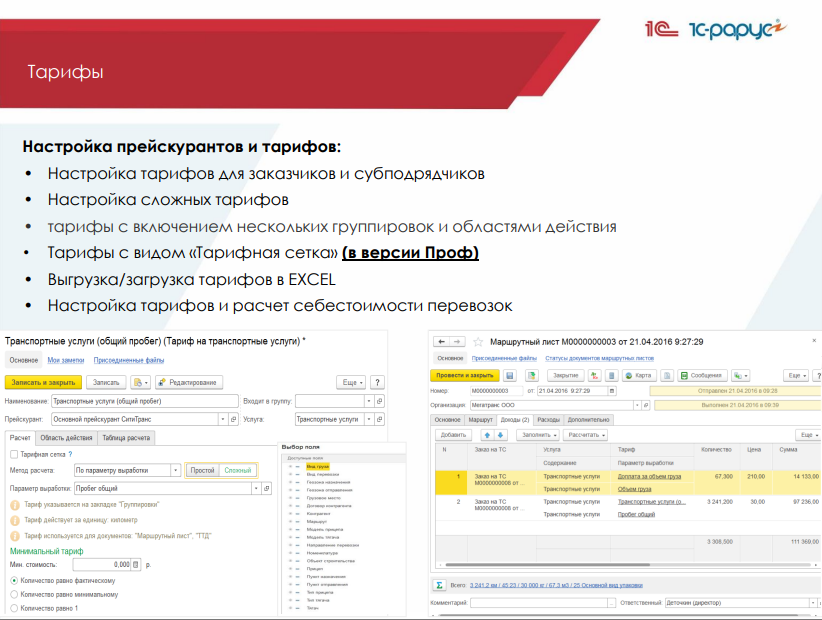The height and width of the screenshot is (620, 822).
Task: Click the Наименование input field
Action: point(145,401)
